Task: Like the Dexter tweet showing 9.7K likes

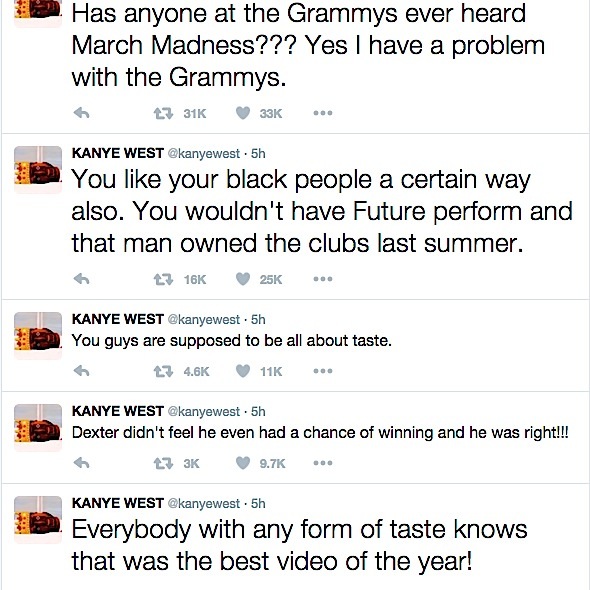Action: tap(243, 463)
